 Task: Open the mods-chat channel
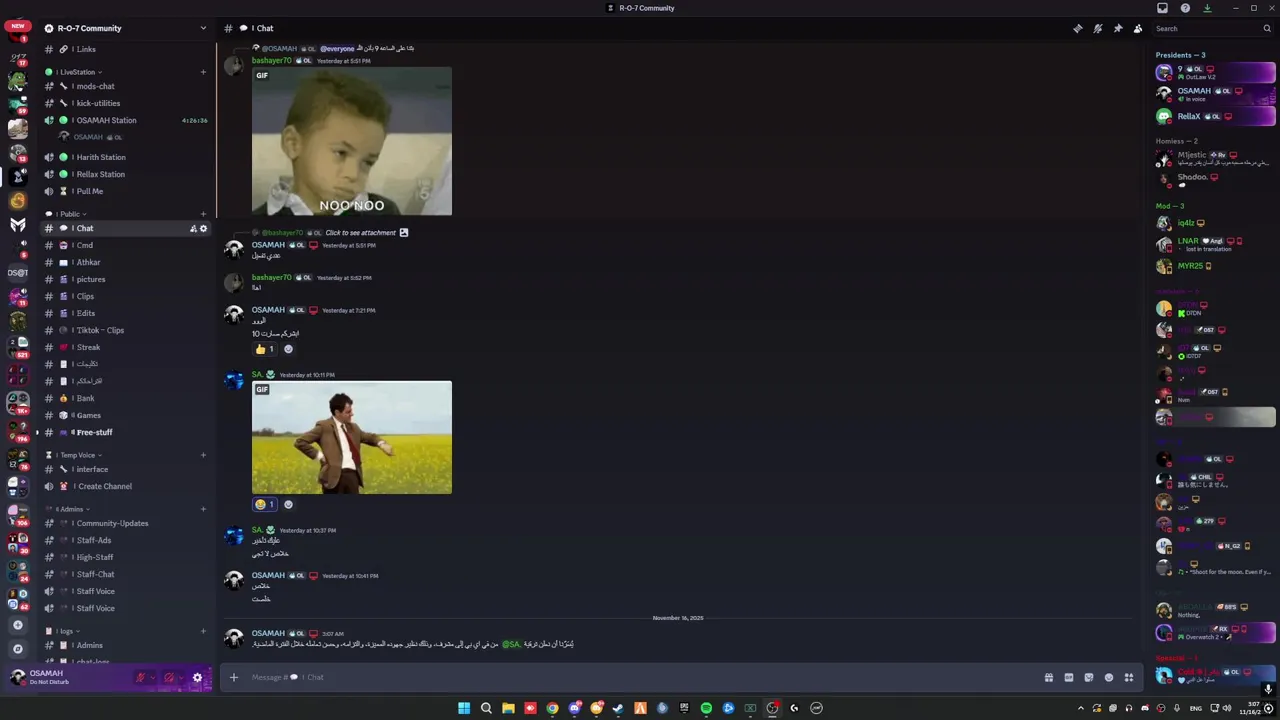pos(126,86)
